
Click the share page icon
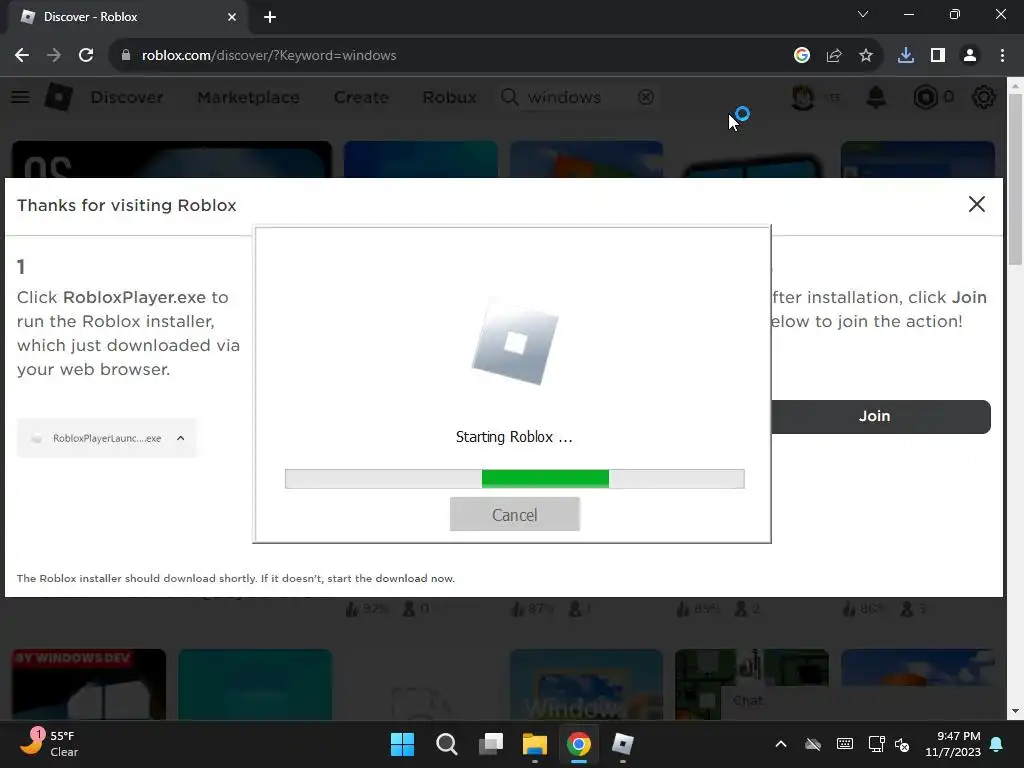[x=834, y=56]
